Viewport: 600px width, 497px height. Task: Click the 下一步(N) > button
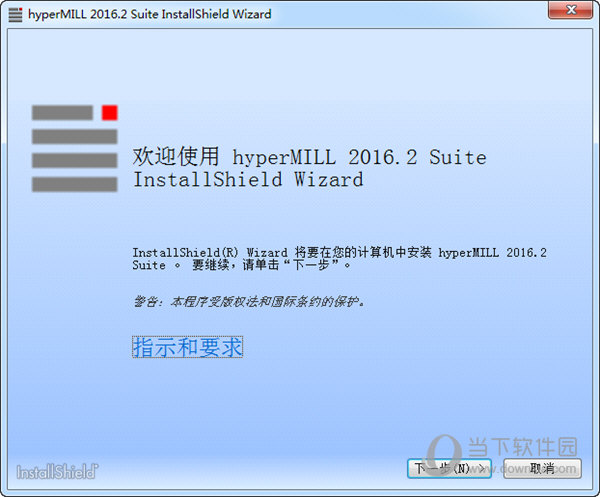coord(449,468)
